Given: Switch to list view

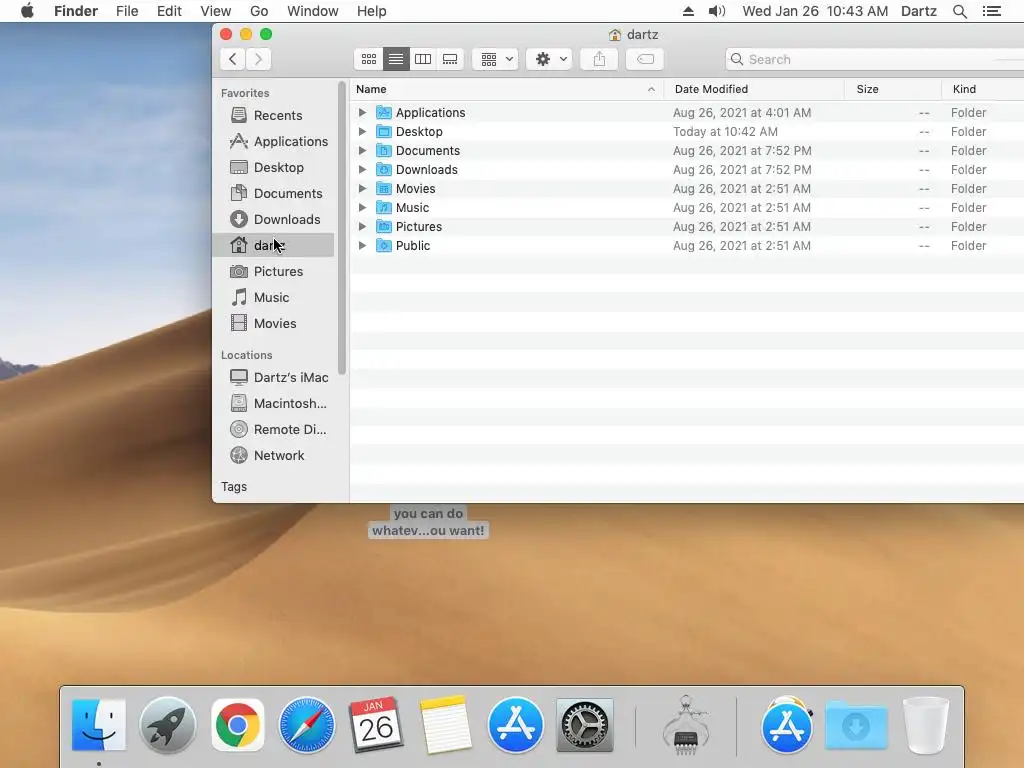Looking at the screenshot, I should click(396, 59).
